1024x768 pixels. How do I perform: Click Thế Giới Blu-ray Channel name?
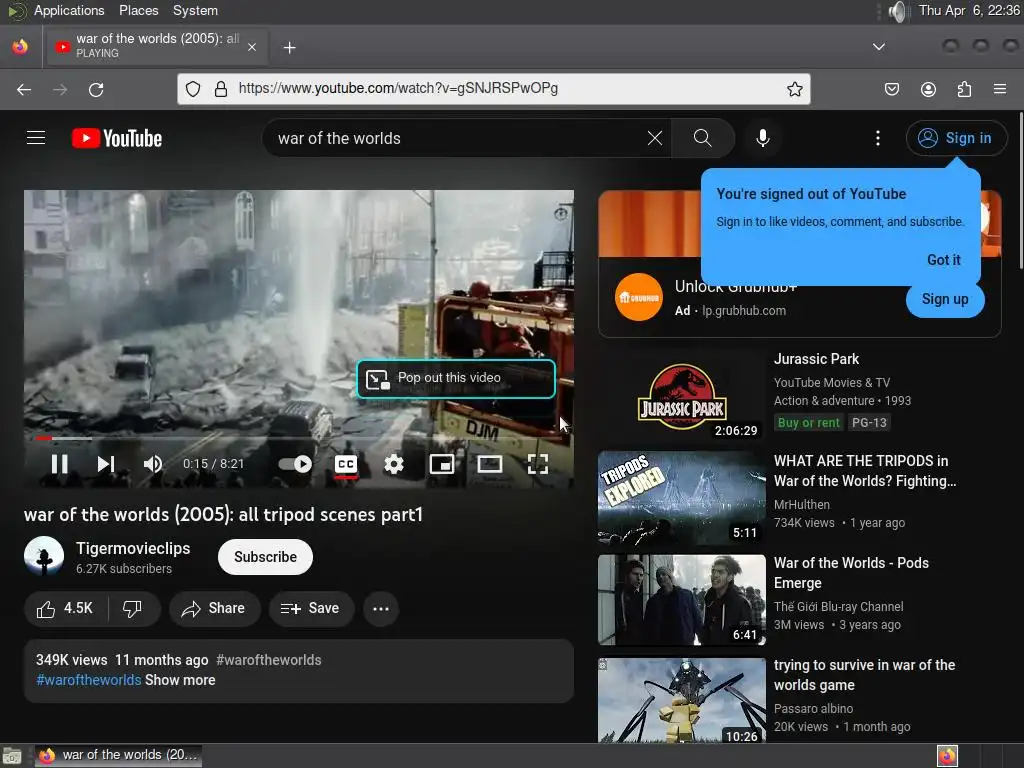(x=839, y=607)
